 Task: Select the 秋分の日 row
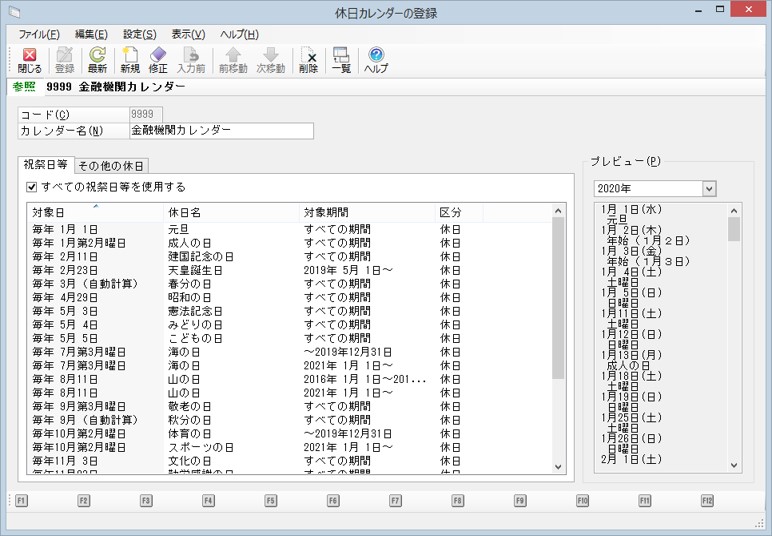(x=289, y=420)
